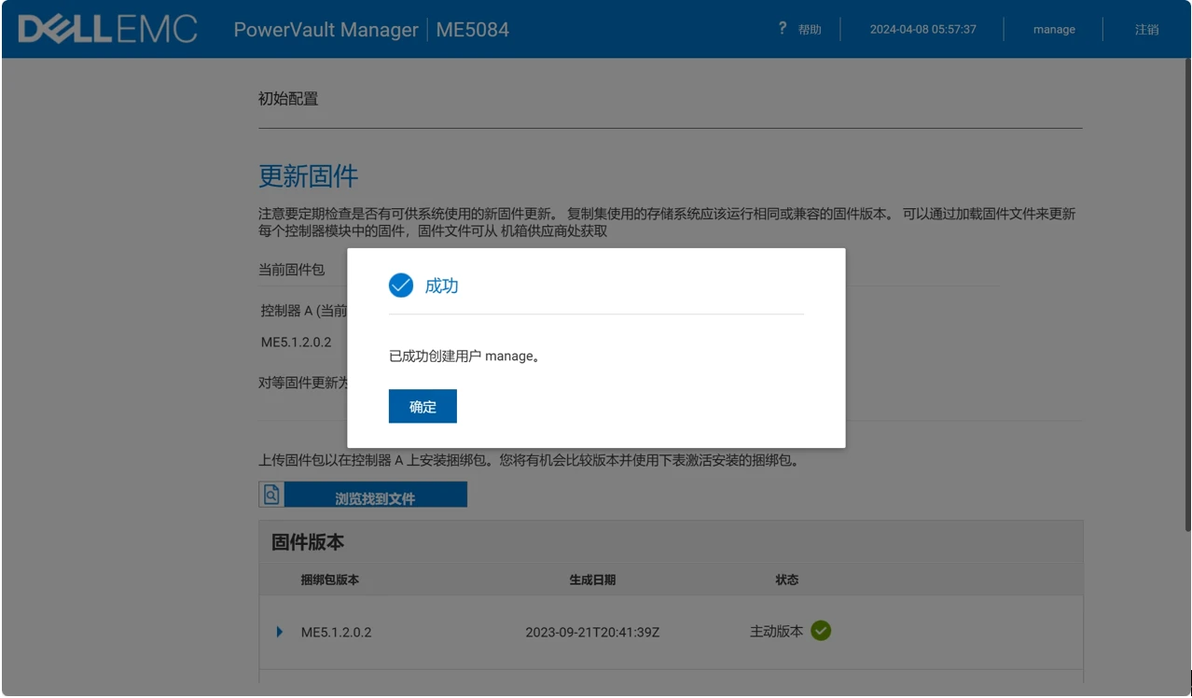This screenshot has height=698, width=1192.
Task: Click the manage user menu
Action: 1054,30
